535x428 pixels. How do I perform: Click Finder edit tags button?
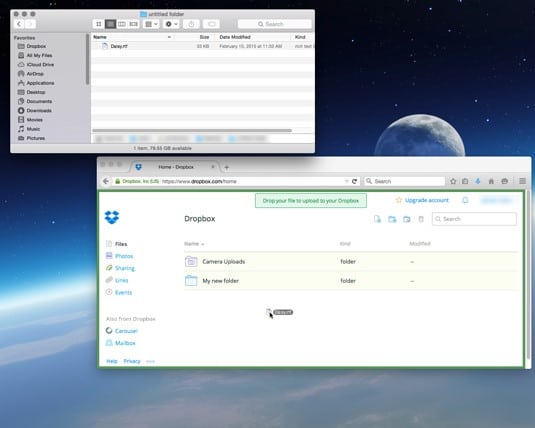212,24
